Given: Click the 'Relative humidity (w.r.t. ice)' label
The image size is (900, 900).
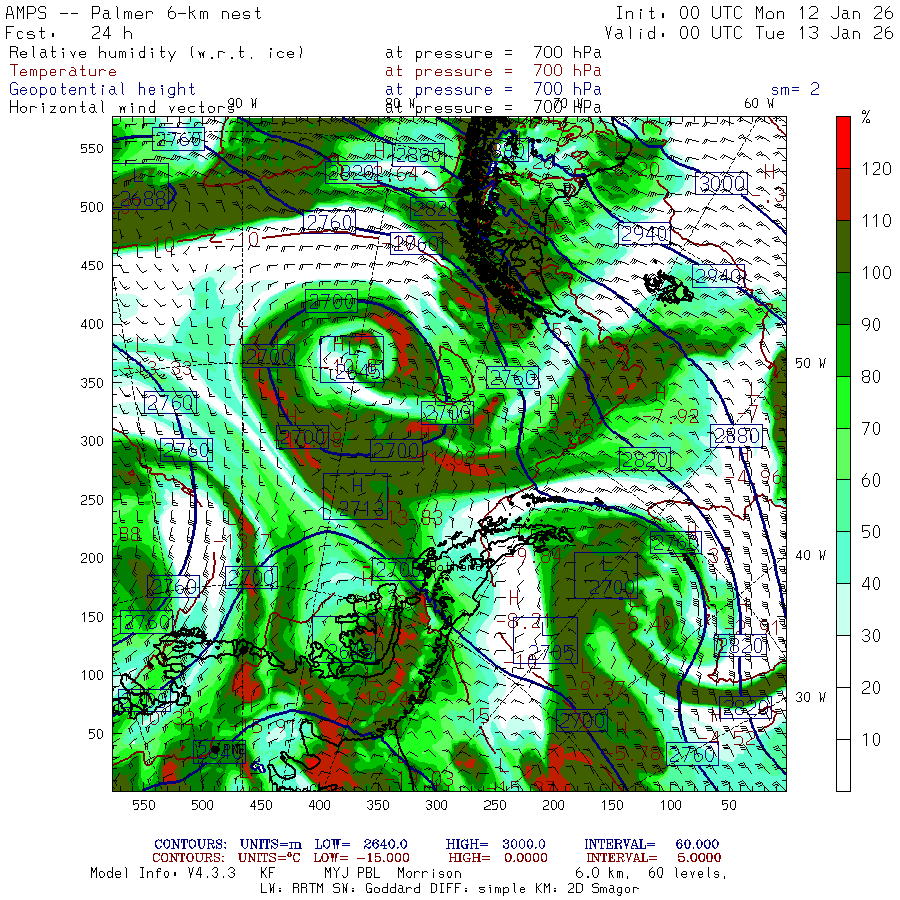Looking at the screenshot, I should click(154, 52).
